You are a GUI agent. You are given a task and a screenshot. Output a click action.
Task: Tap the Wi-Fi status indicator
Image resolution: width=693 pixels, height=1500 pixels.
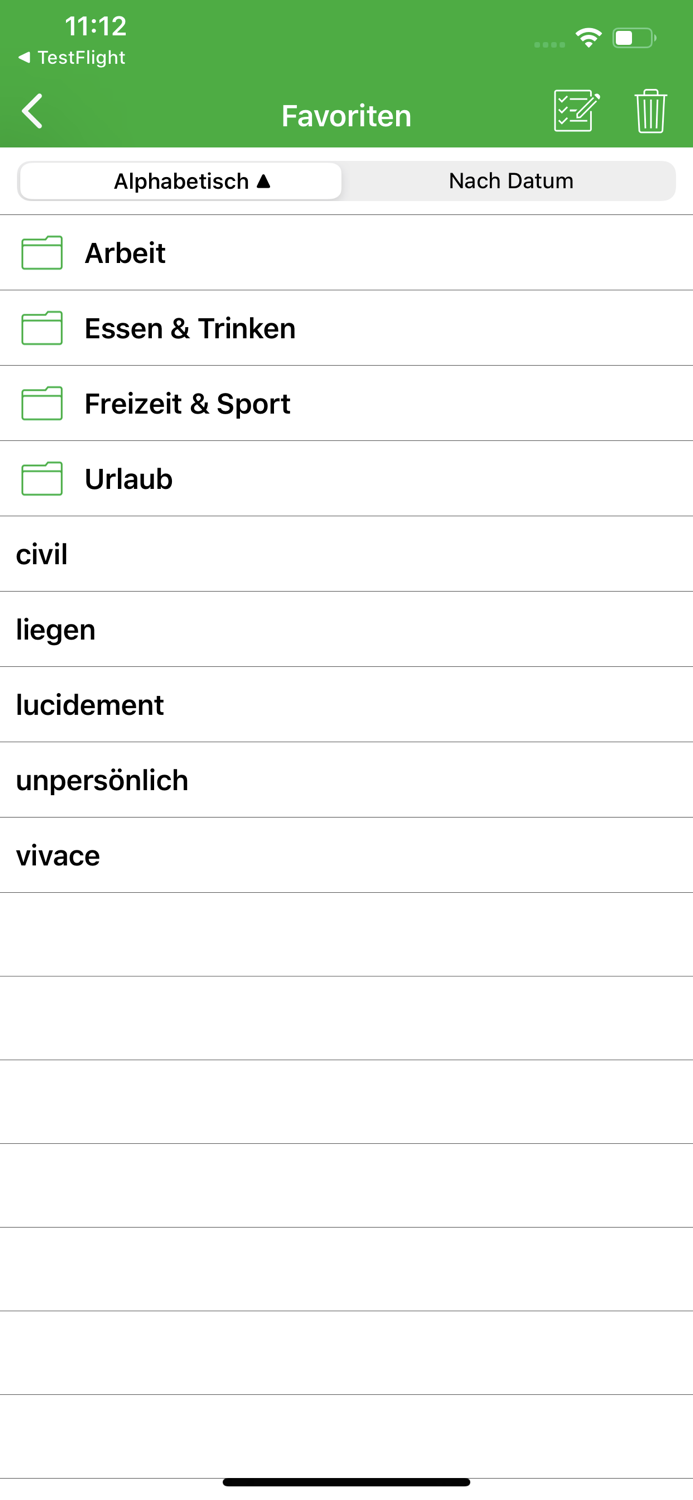click(588, 36)
